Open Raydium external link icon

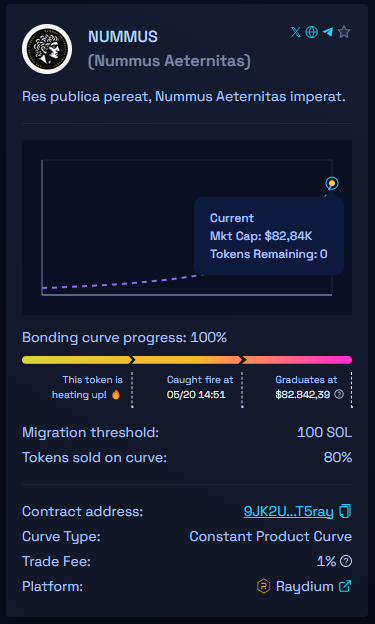click(x=345, y=586)
